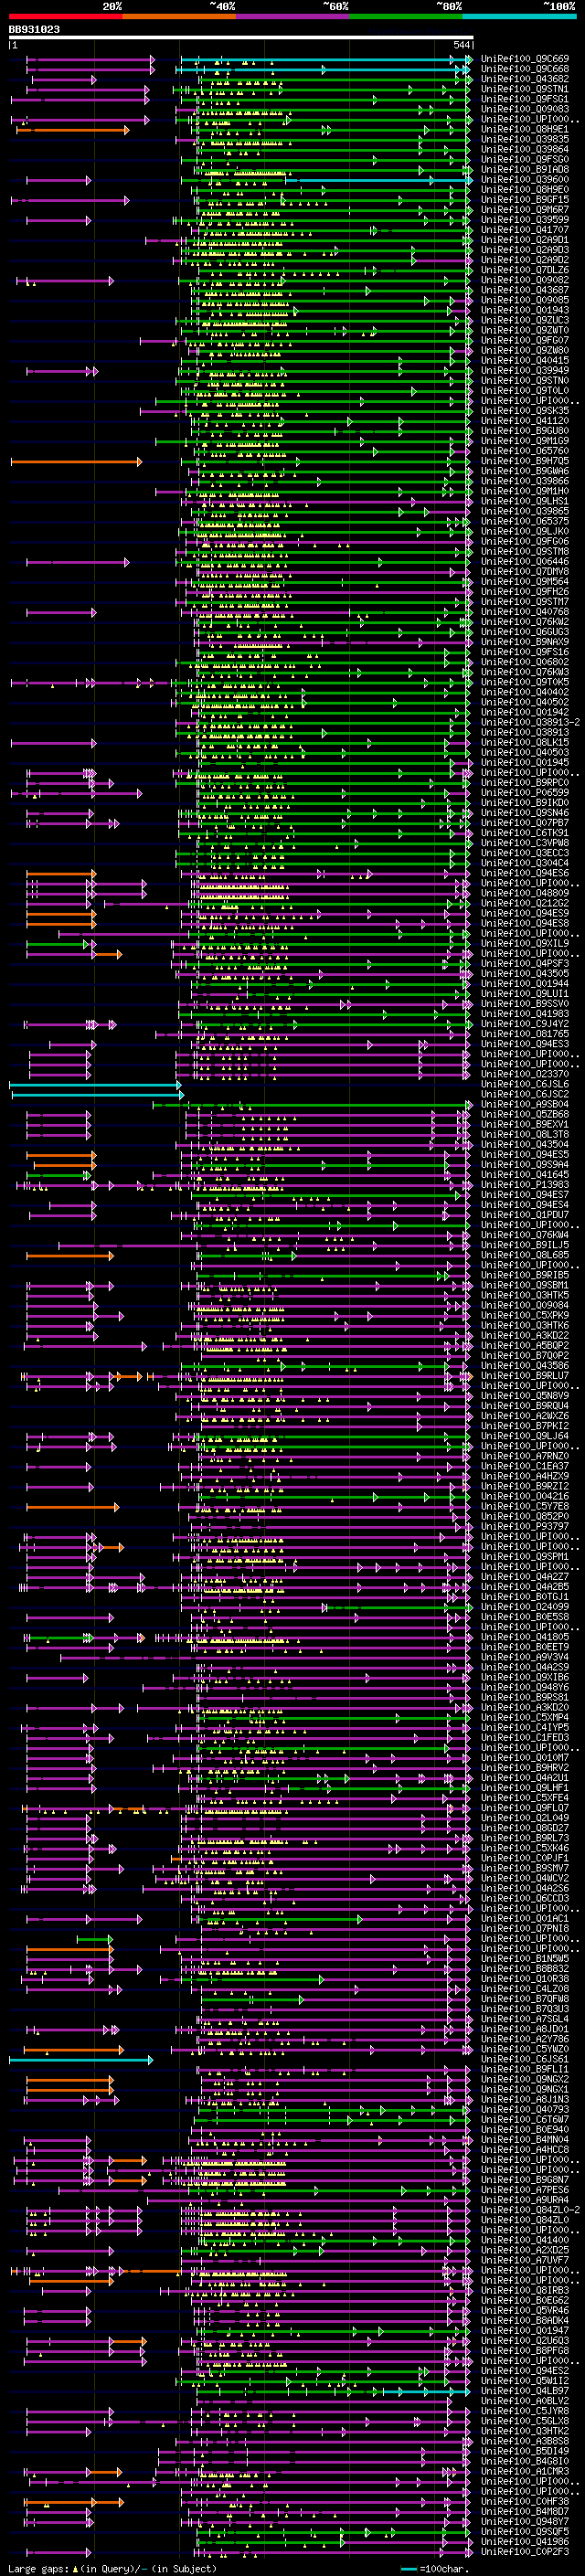Click the UniRef100_C6TK91 label
The image size is (585, 2576).
tap(524, 833)
